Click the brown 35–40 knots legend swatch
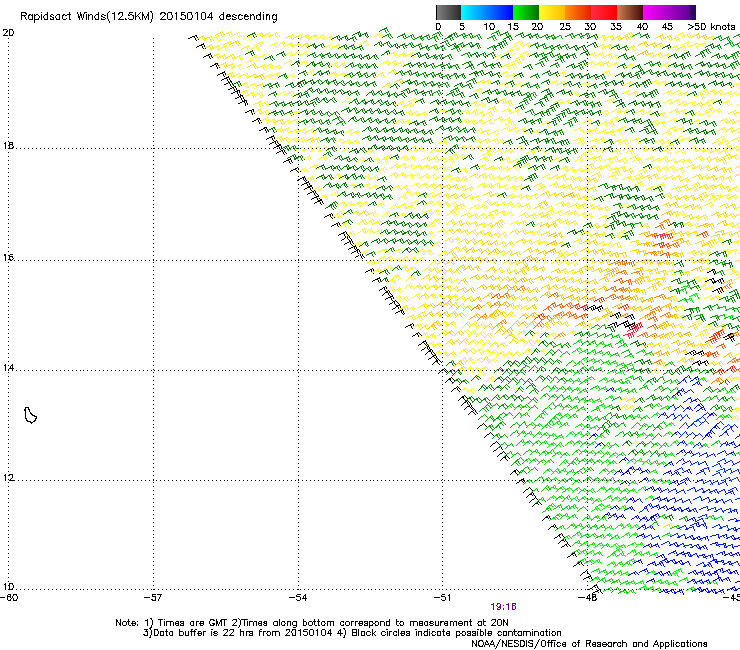This screenshot has width=740, height=650. click(630, 12)
